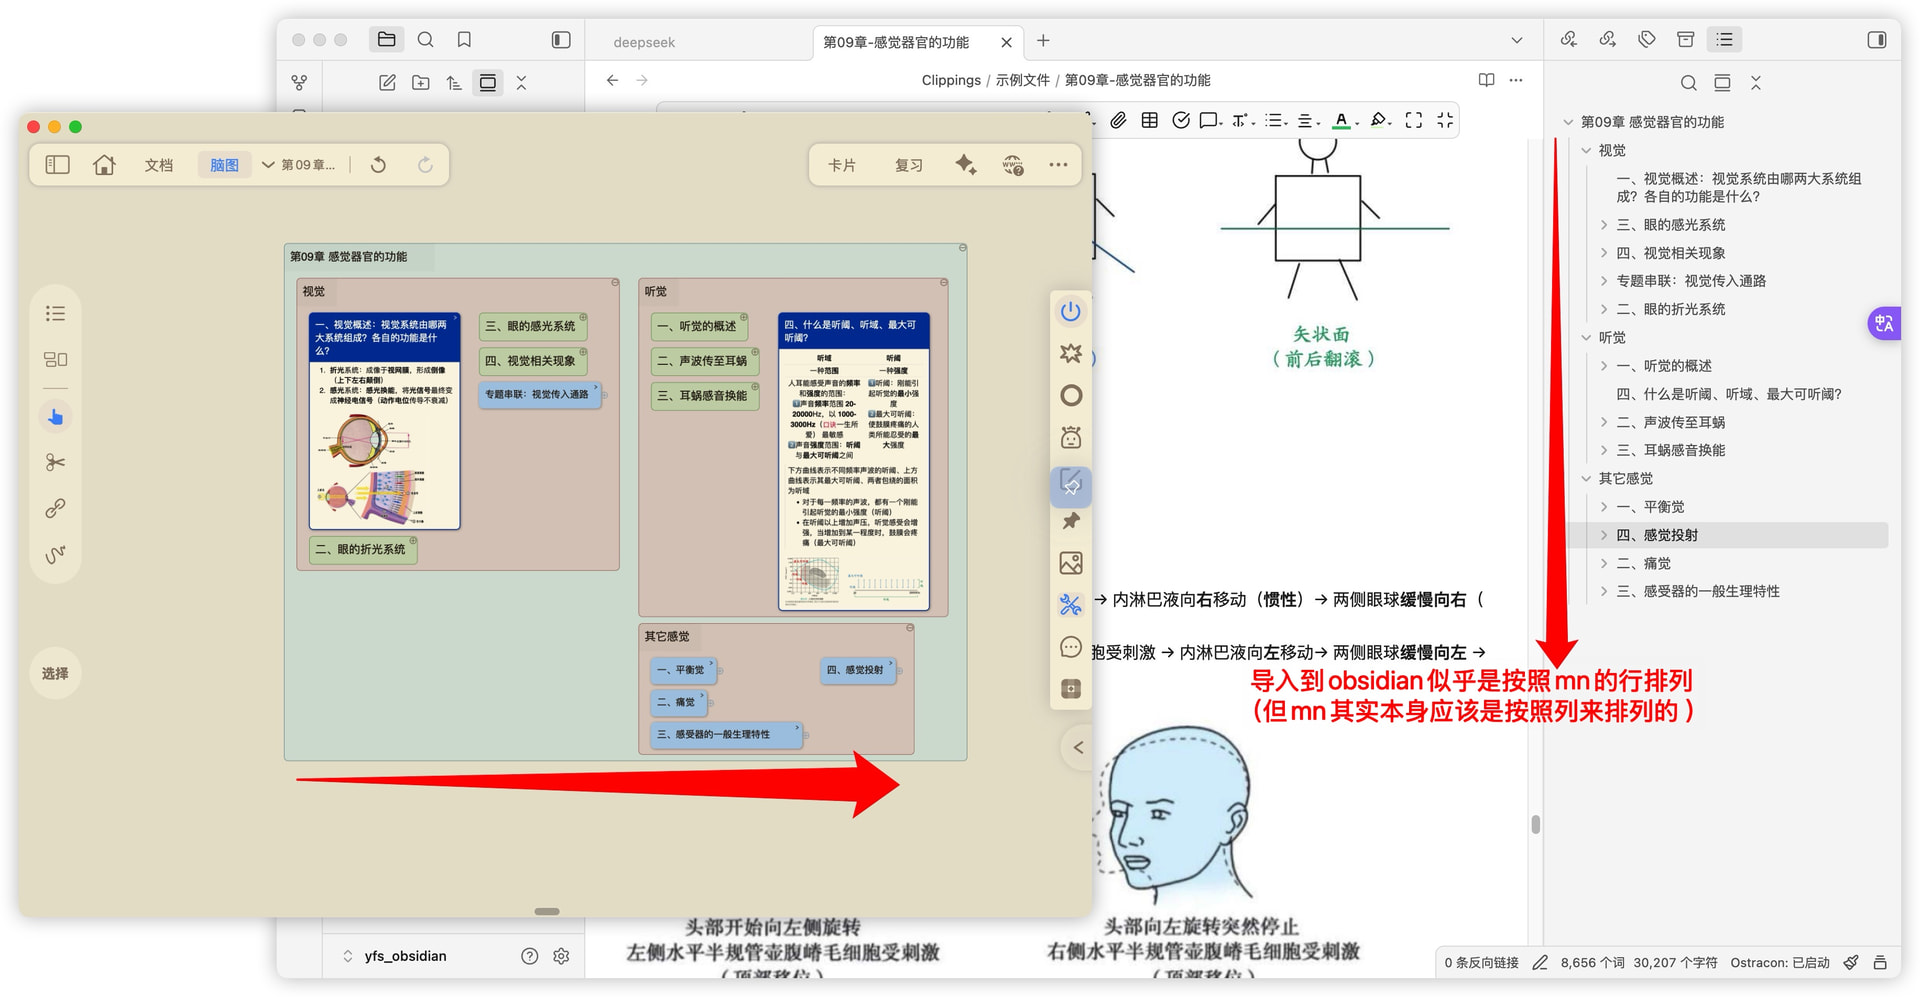Select 四、感觉投射 in the outline
The width and height of the screenshot is (1920, 997).
(x=1657, y=535)
